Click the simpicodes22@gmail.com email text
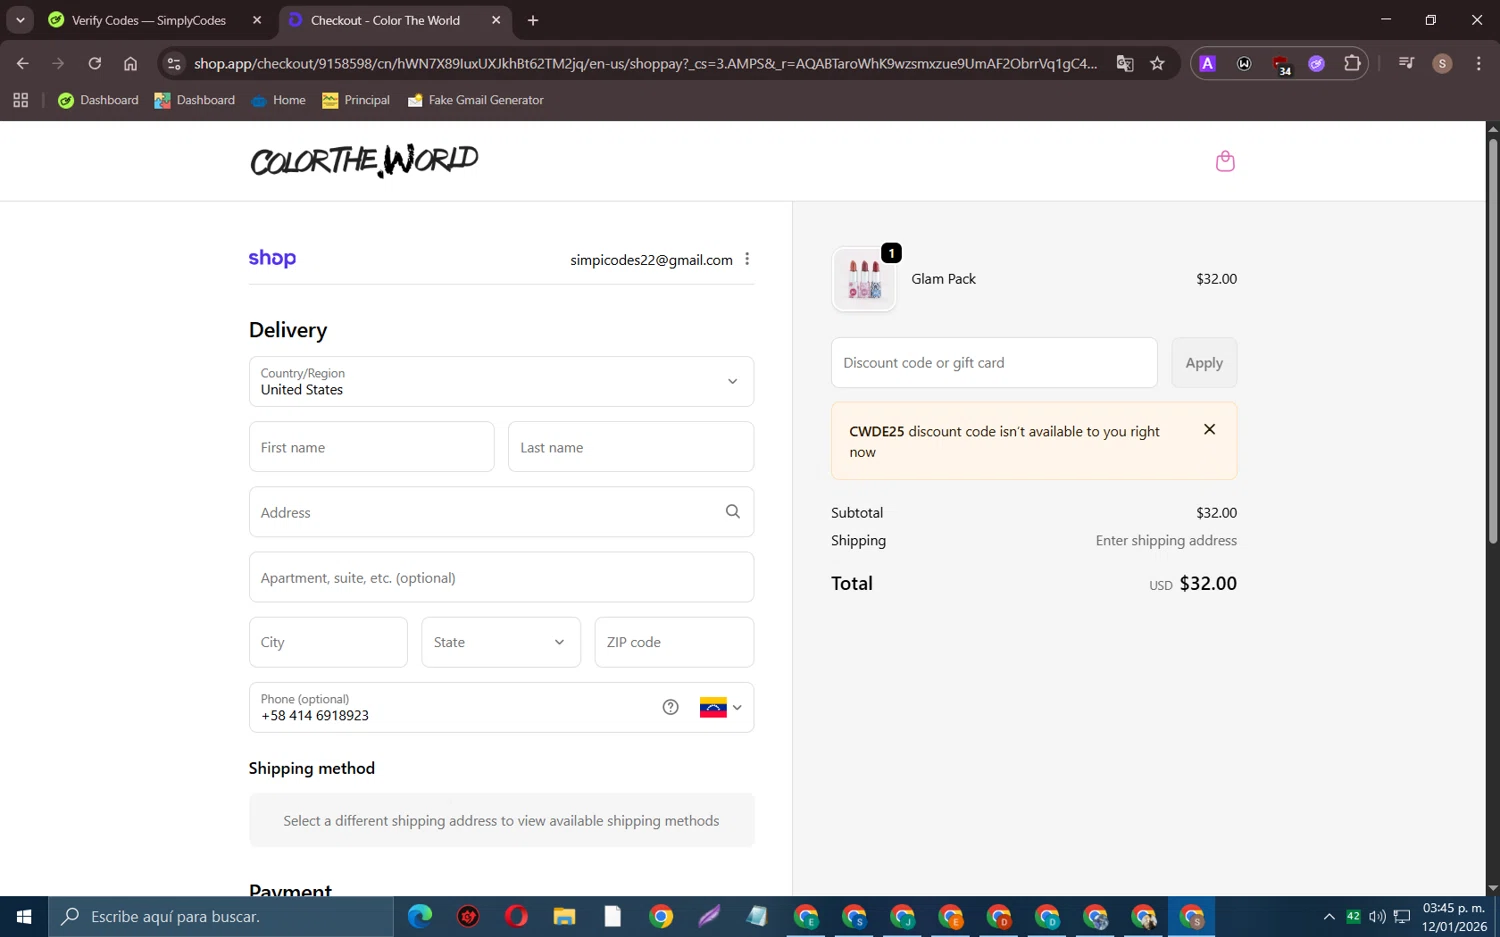This screenshot has height=937, width=1500. click(651, 260)
